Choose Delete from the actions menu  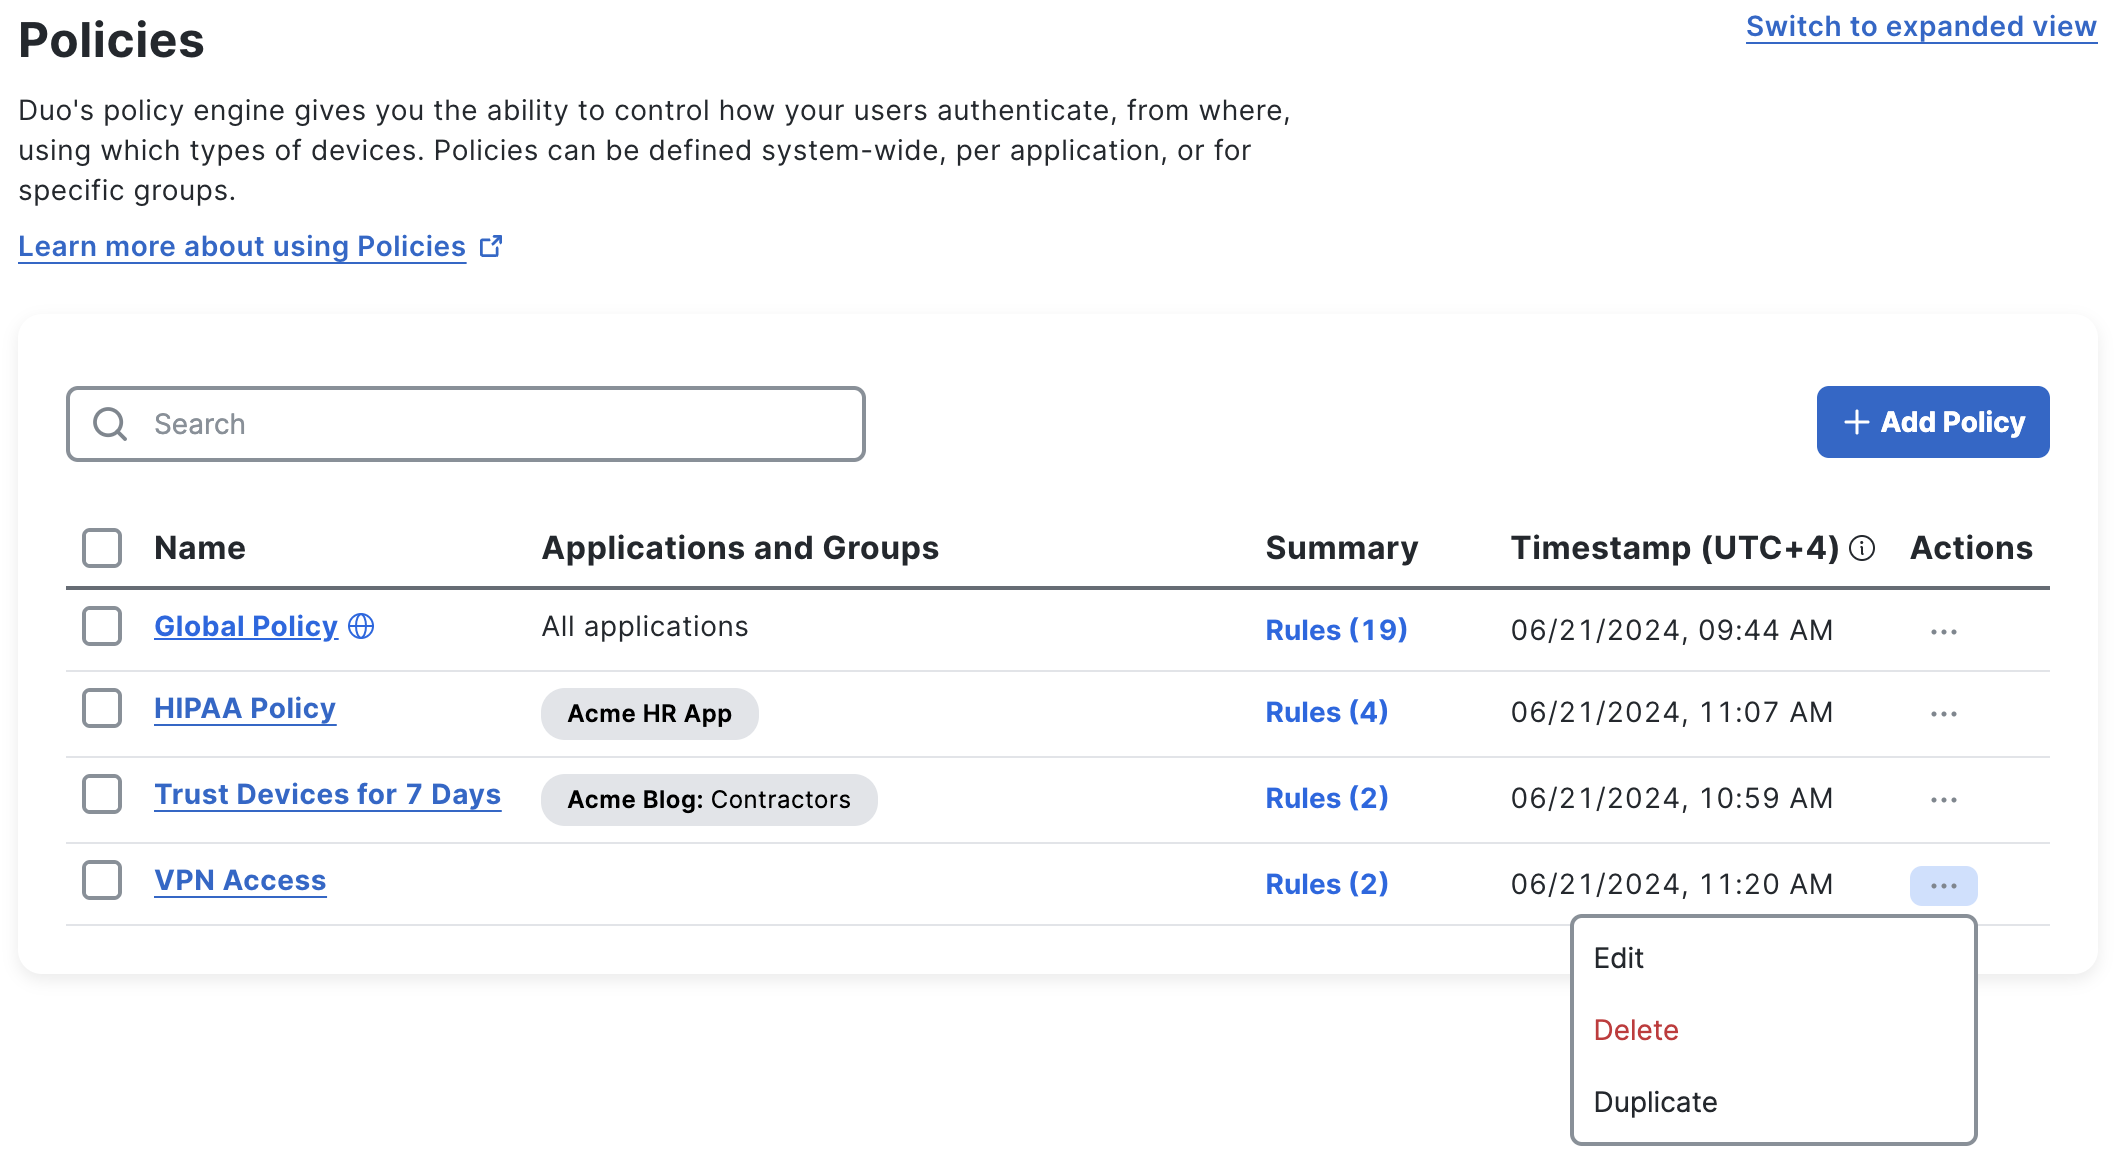(x=1636, y=1030)
